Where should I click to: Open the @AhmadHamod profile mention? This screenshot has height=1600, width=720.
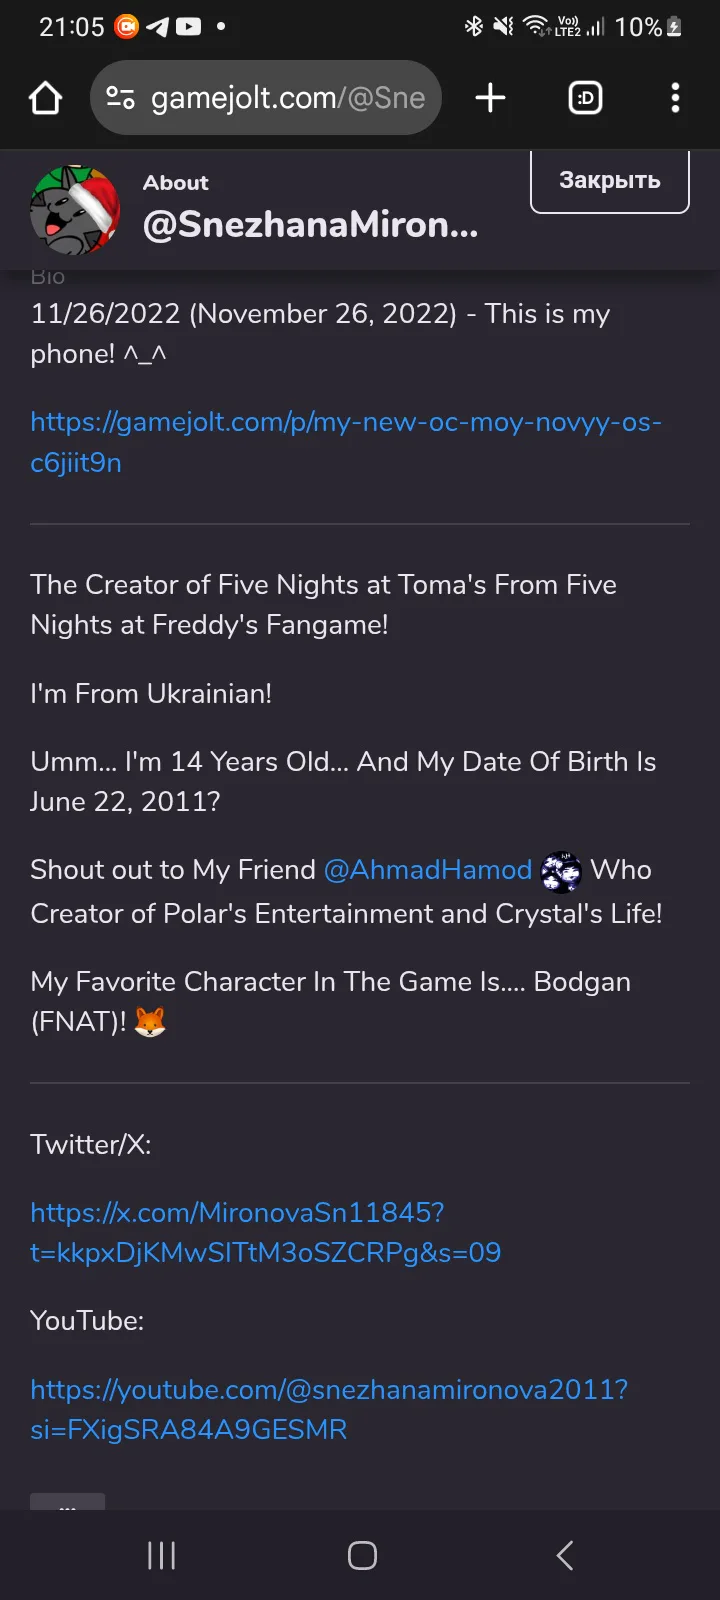(x=428, y=870)
